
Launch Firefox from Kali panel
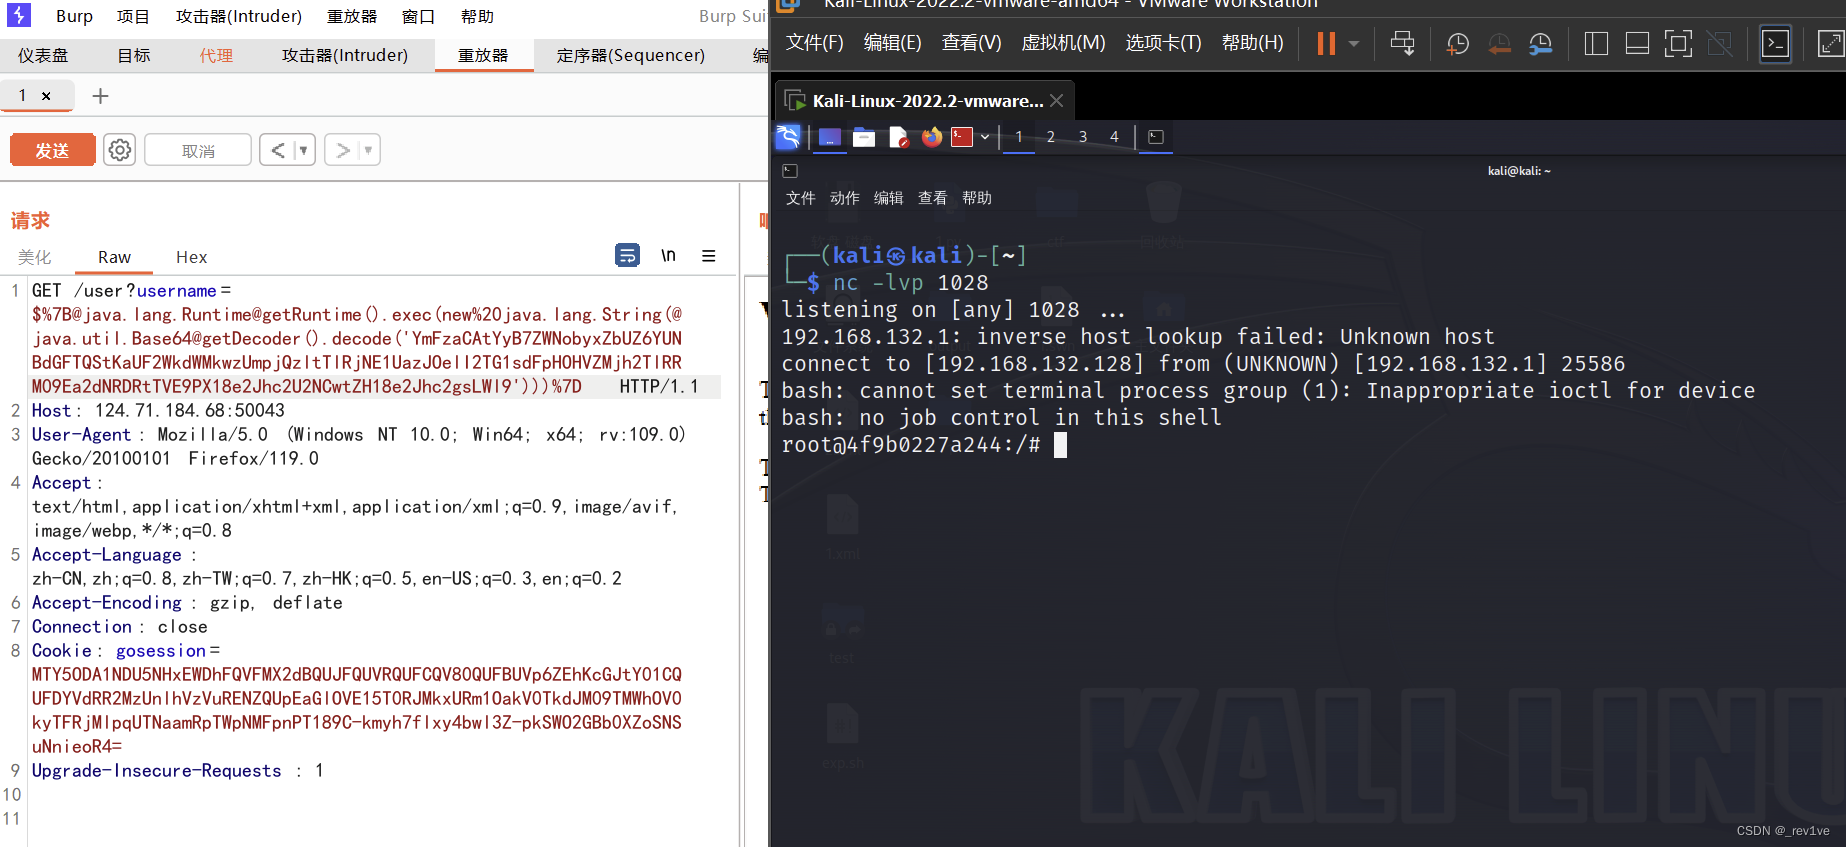[x=932, y=137]
